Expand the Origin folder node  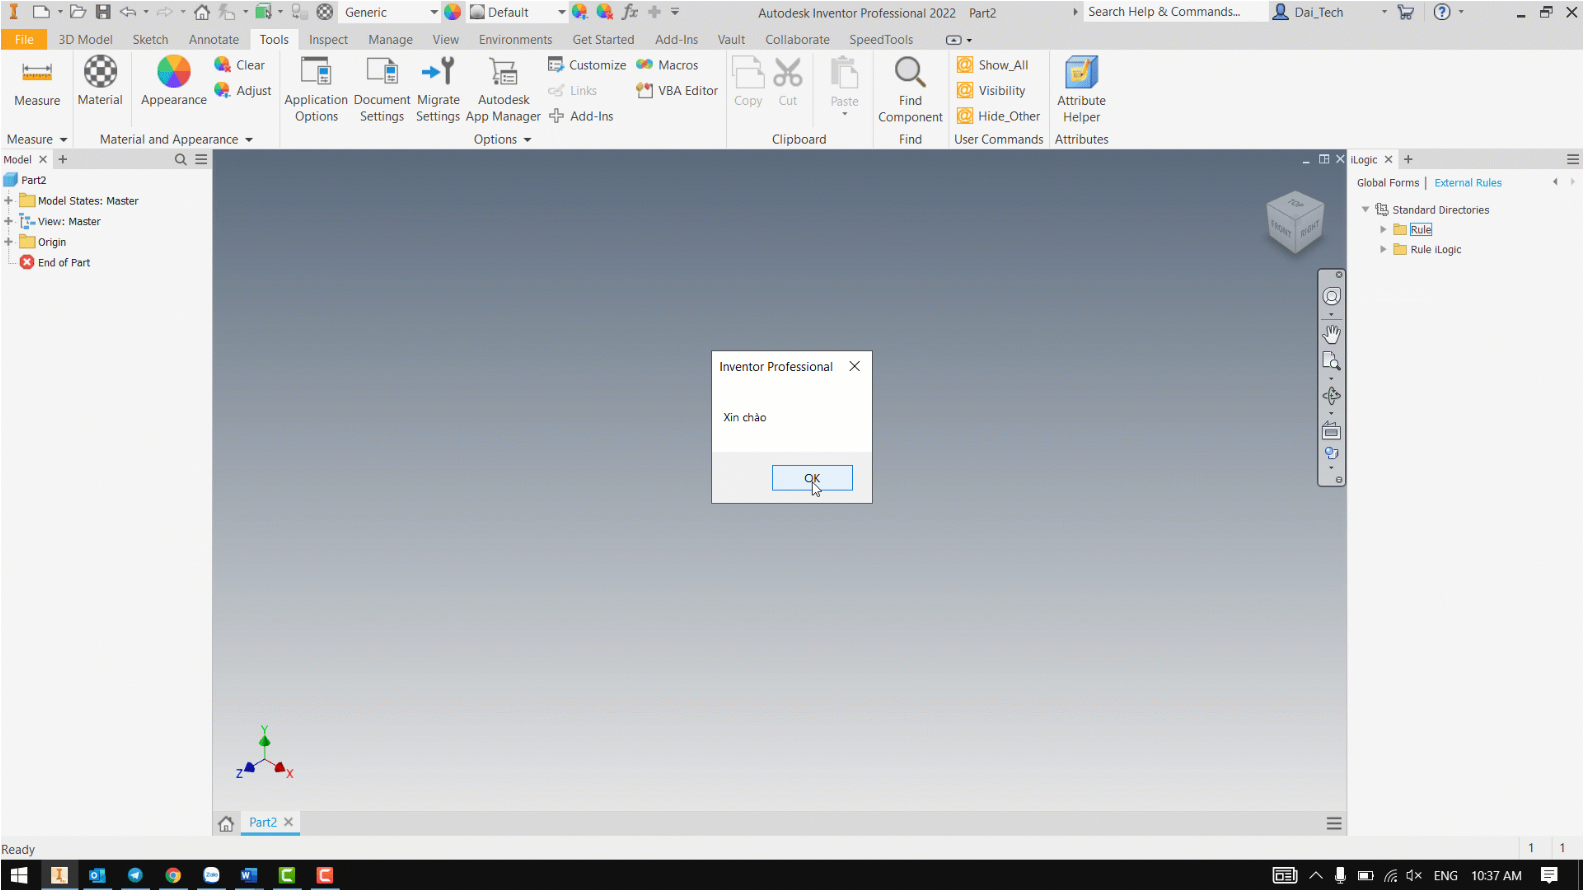point(8,242)
